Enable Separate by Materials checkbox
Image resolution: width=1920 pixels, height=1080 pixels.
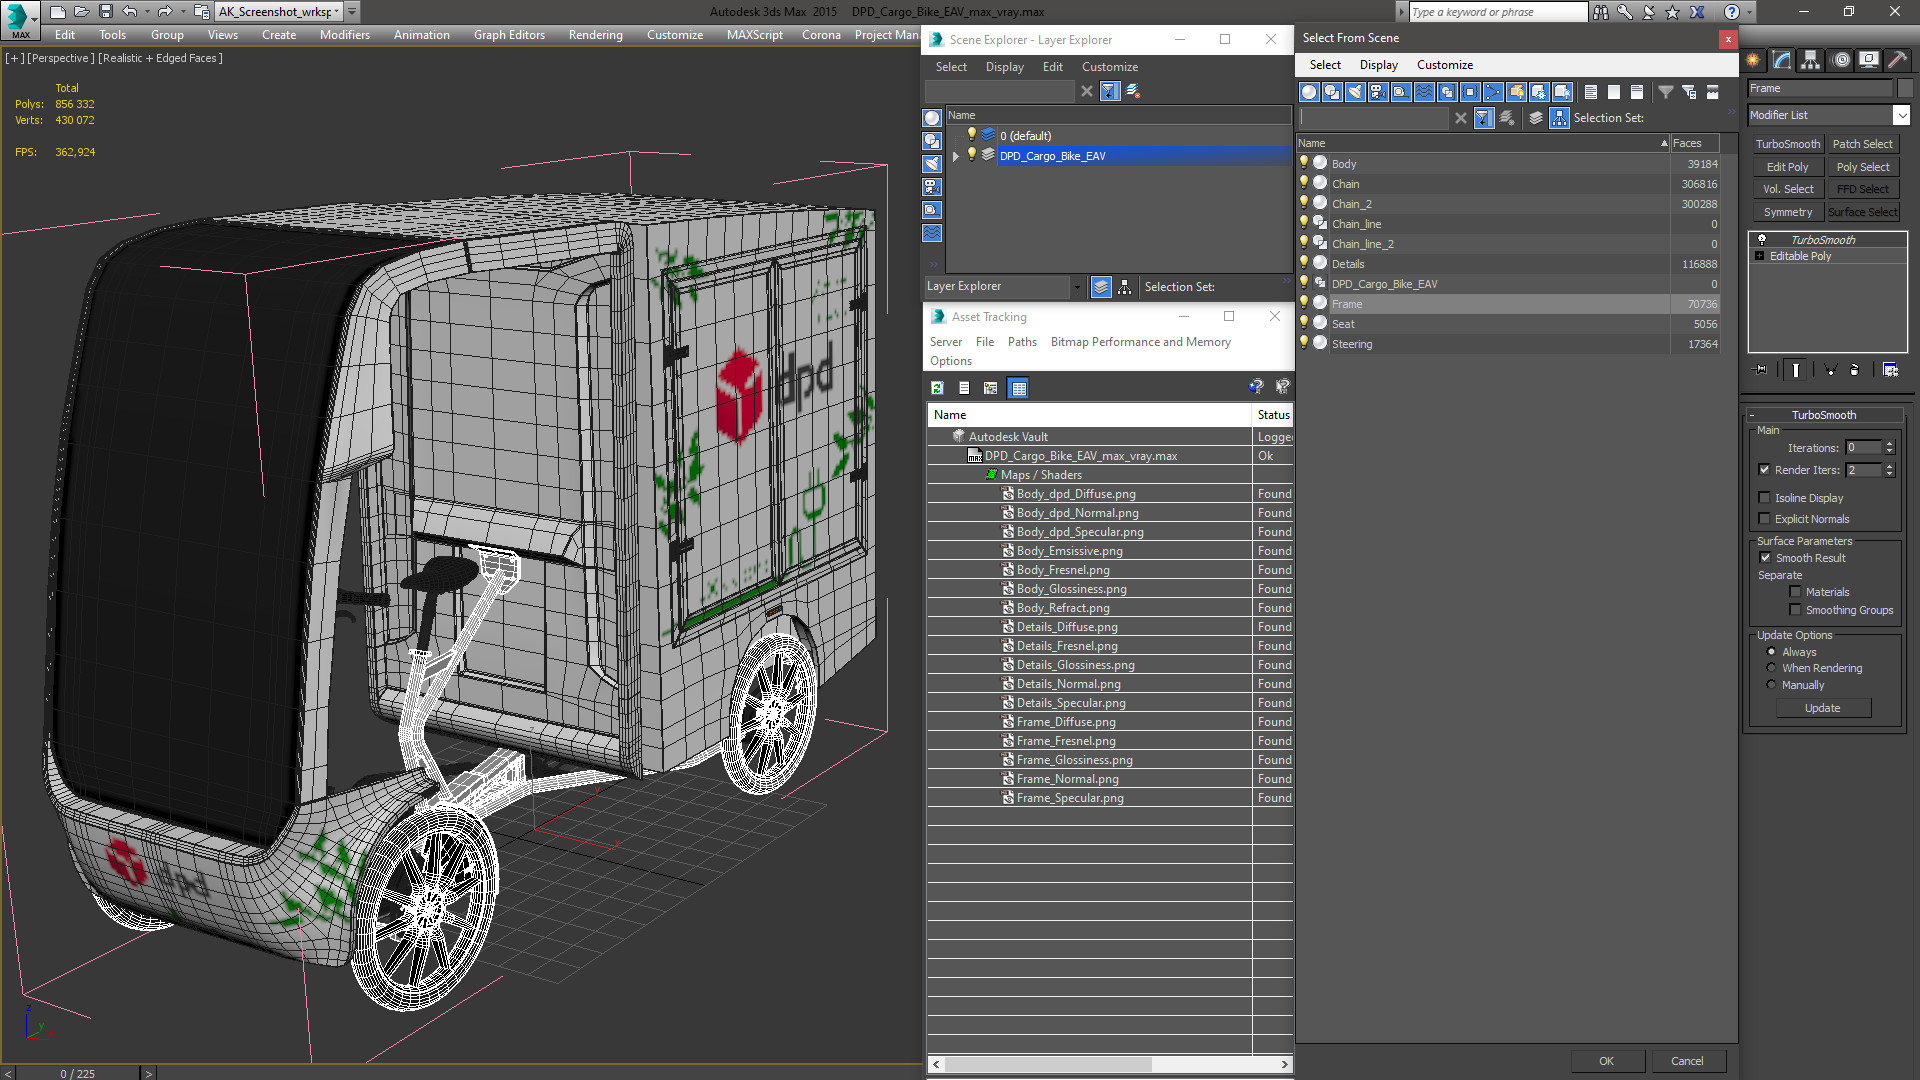(1795, 592)
